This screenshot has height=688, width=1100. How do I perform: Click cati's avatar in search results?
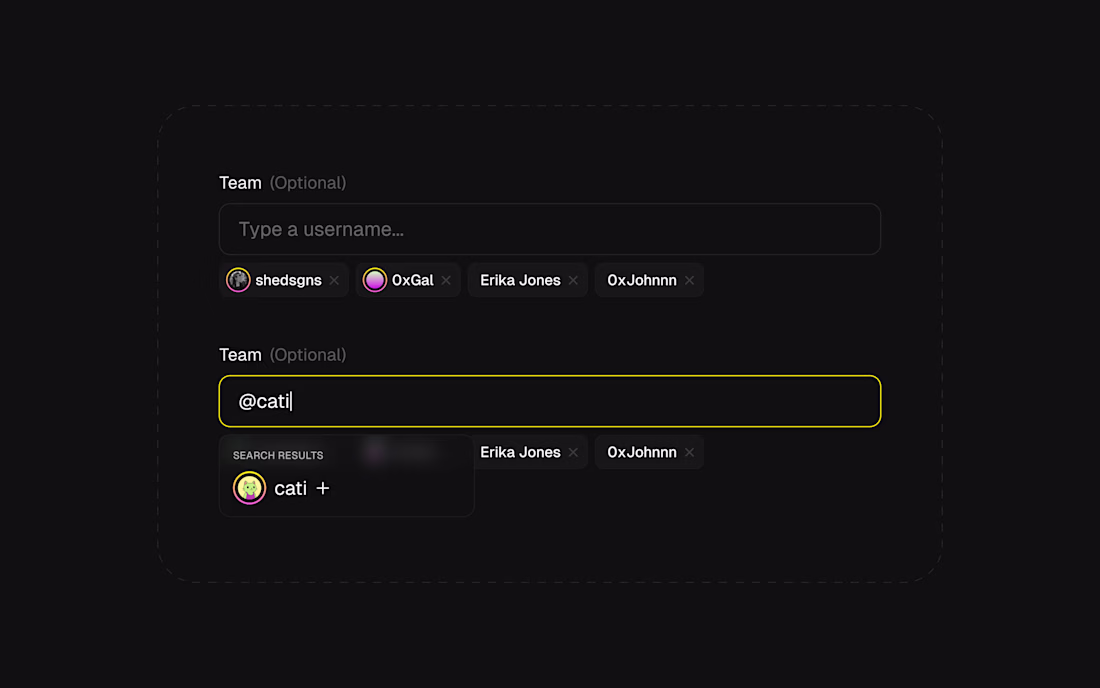[249, 489]
